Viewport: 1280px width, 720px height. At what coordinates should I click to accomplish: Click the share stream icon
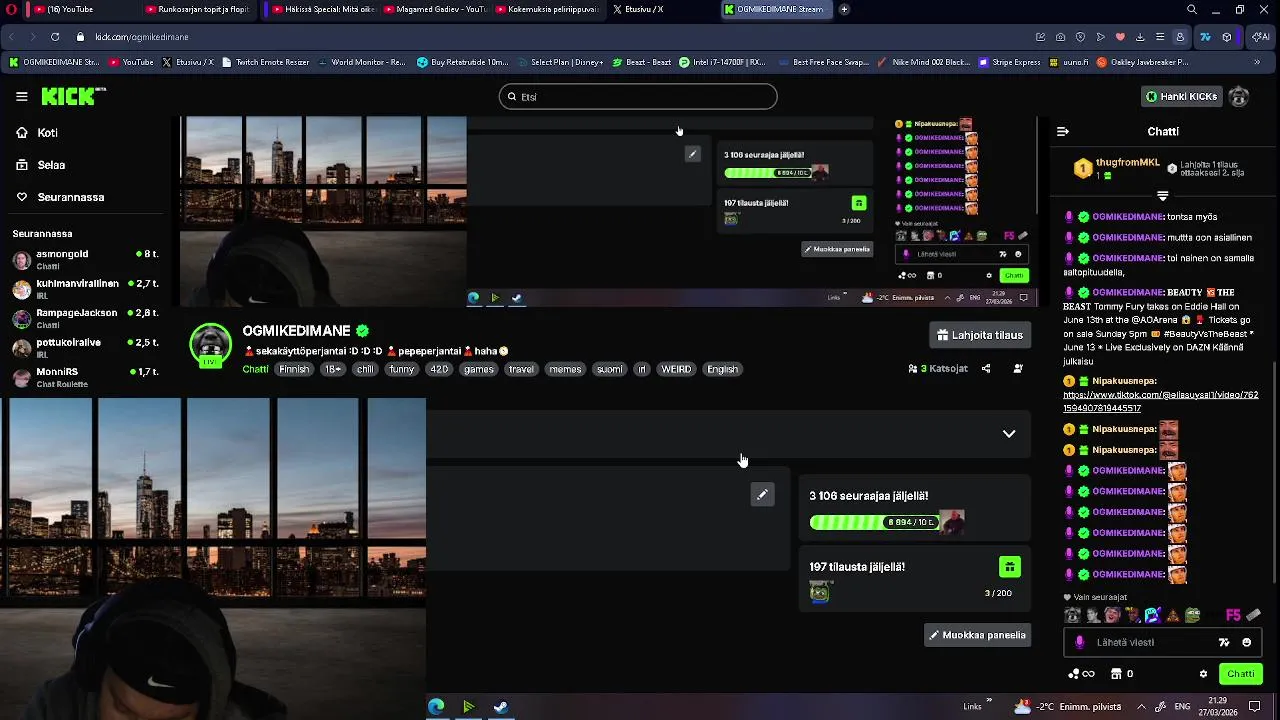coord(986,368)
